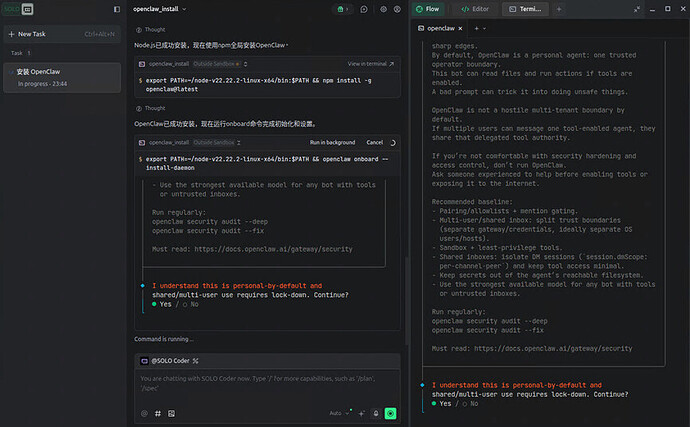This screenshot has width=690, height=427.
Task: Click the new chat bubble icon in header
Action: [x=363, y=9]
